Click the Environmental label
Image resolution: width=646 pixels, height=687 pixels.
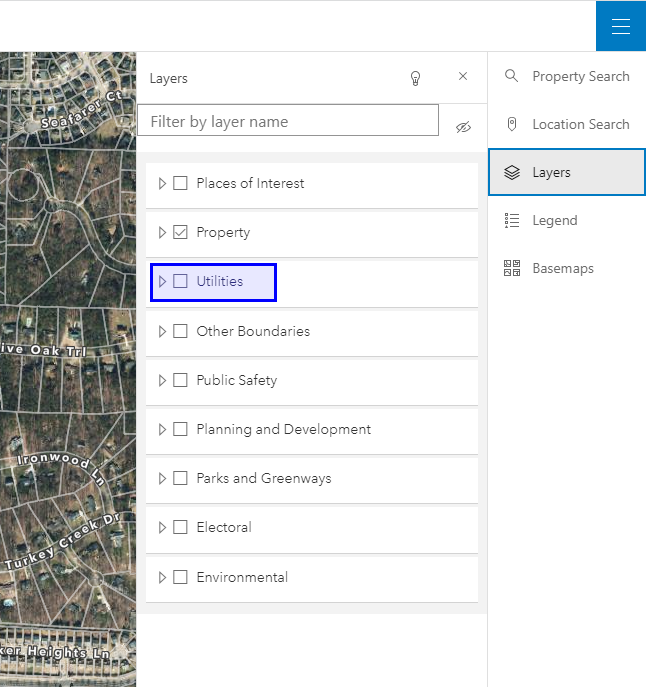coord(242,577)
